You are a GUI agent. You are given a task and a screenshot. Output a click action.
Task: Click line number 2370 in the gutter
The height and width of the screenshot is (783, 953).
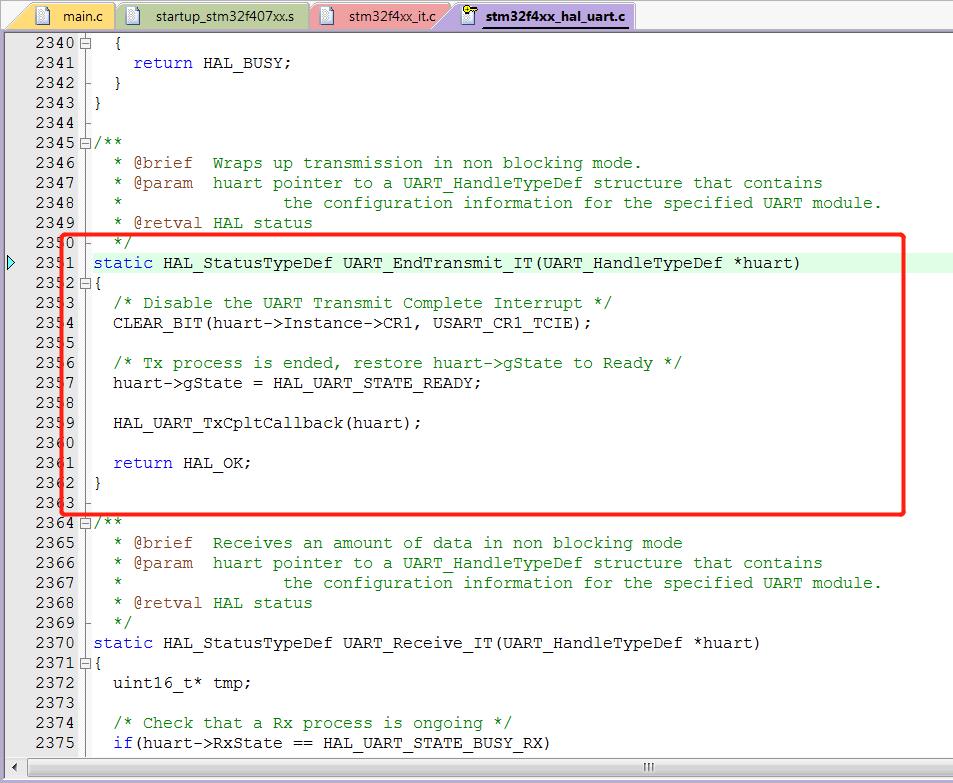coord(55,643)
